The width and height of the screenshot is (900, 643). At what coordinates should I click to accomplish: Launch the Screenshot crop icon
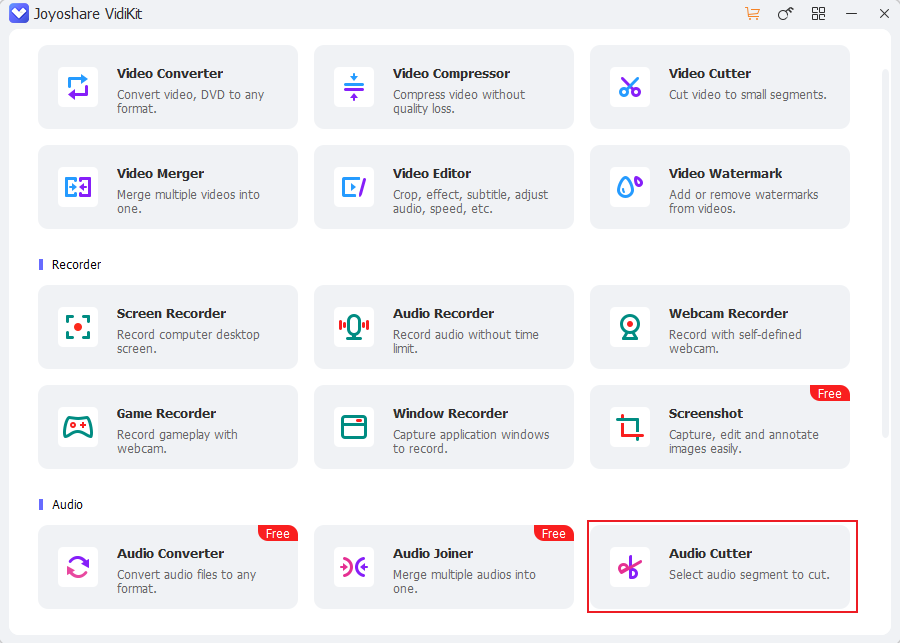[x=630, y=427]
